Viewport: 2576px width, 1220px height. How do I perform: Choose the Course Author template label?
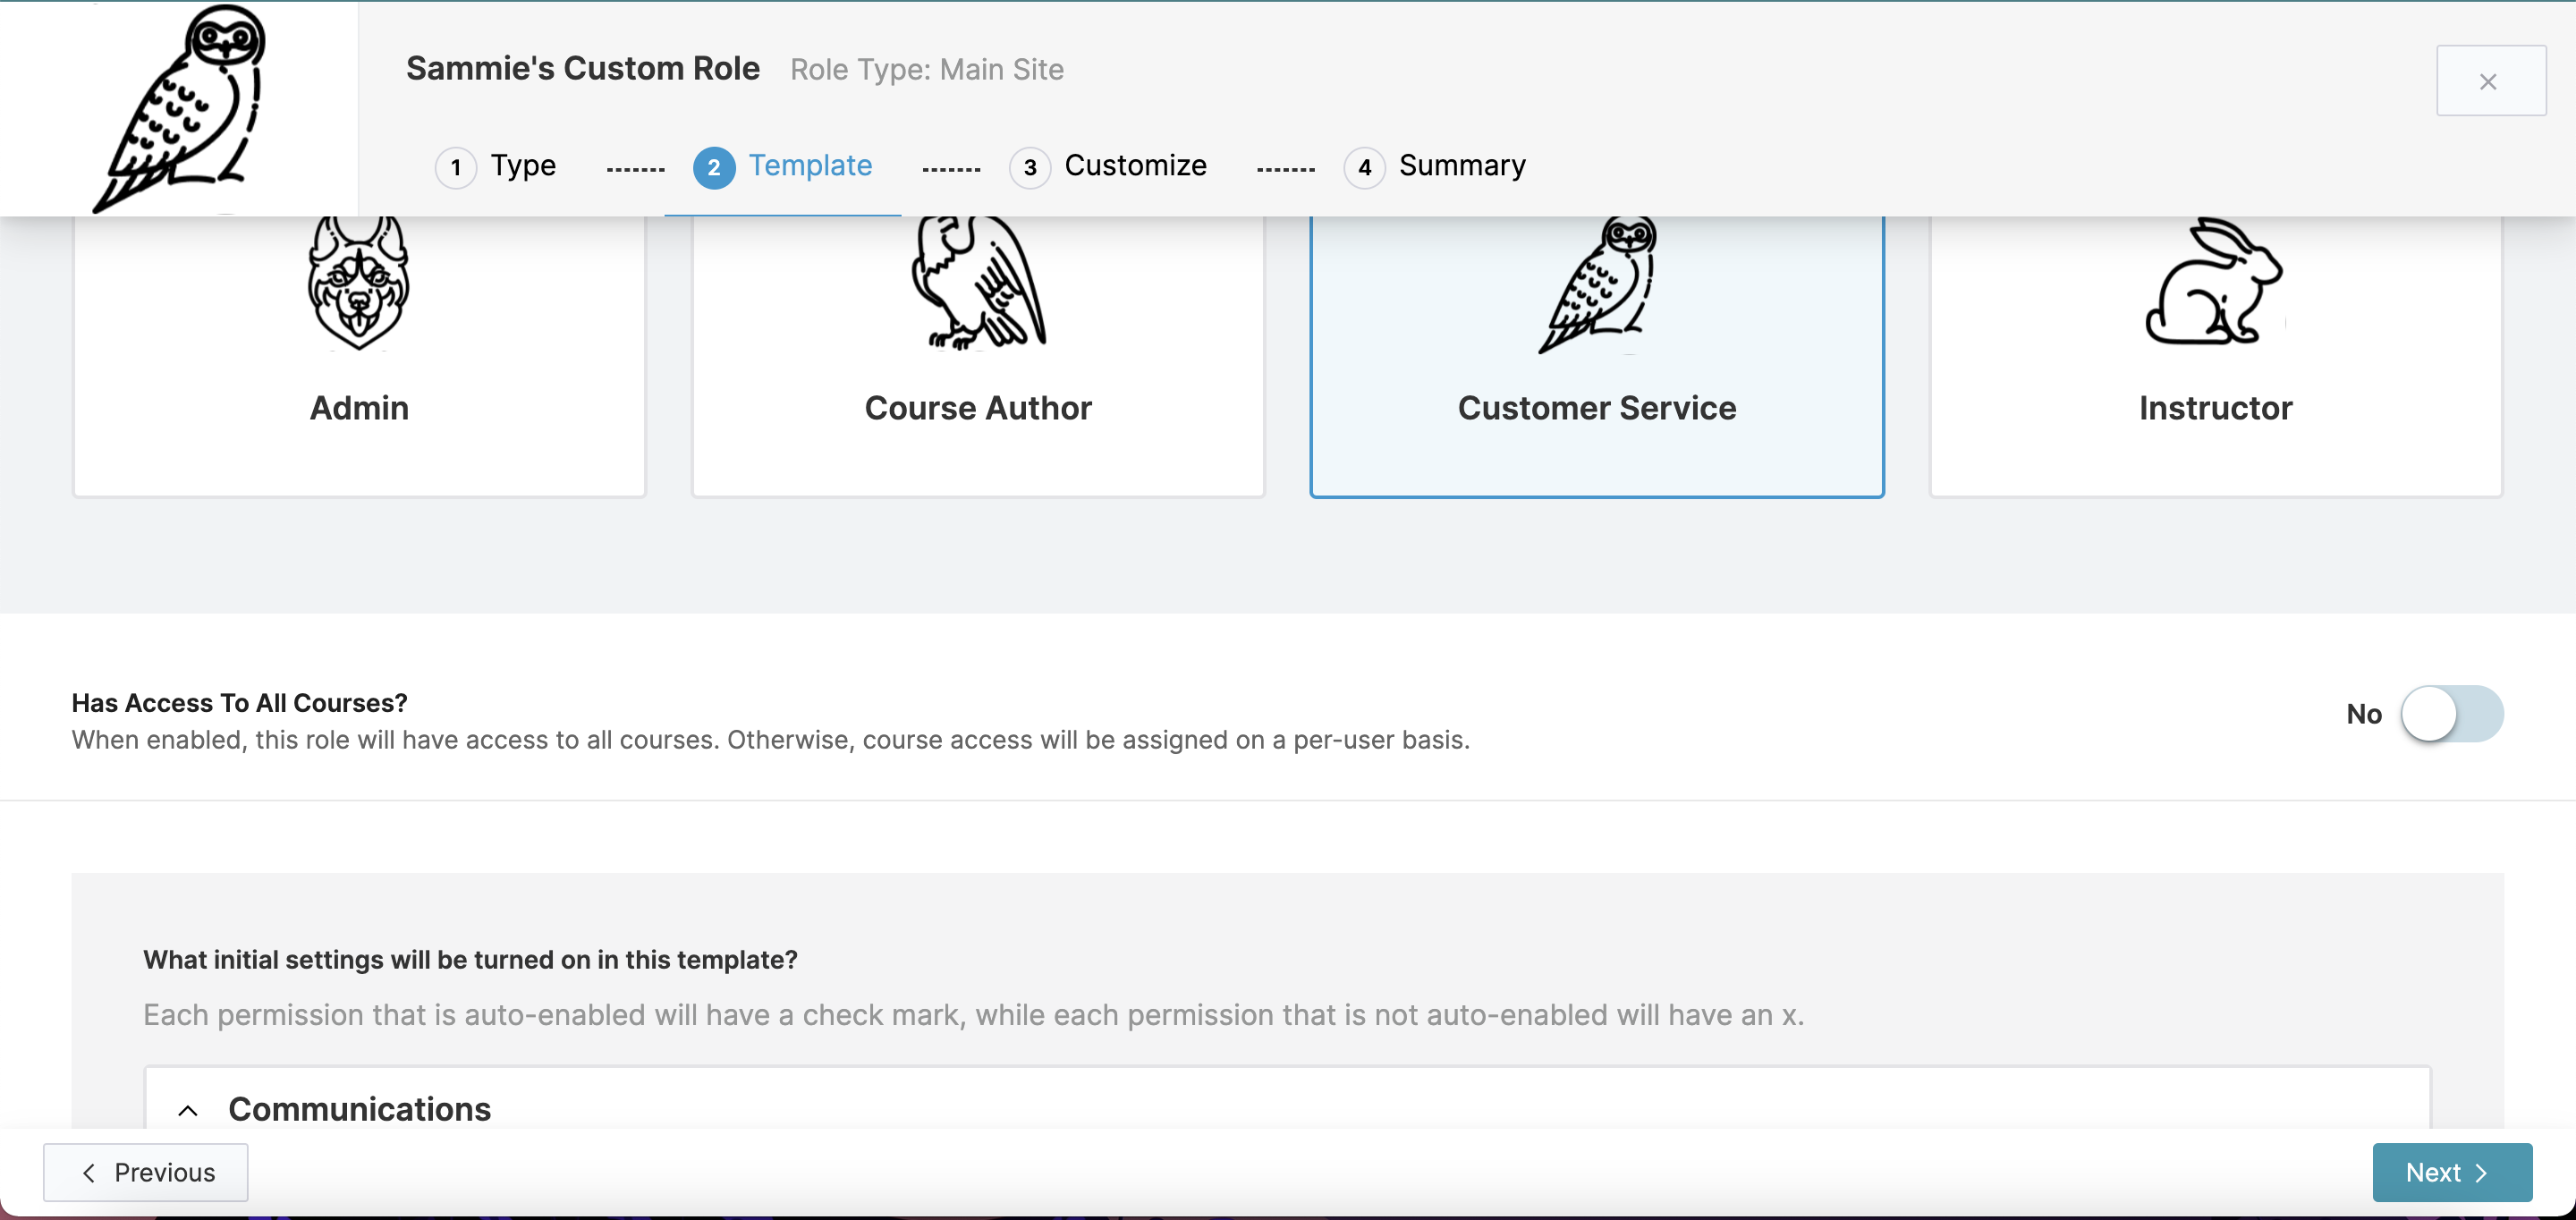[x=978, y=408]
